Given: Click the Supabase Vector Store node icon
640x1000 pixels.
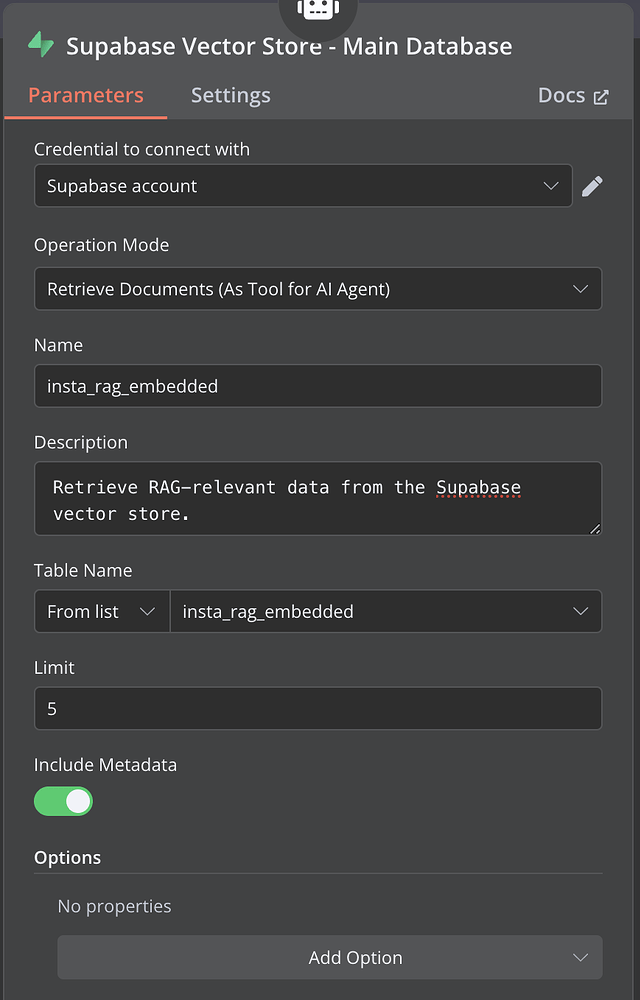Looking at the screenshot, I should 40,45.
